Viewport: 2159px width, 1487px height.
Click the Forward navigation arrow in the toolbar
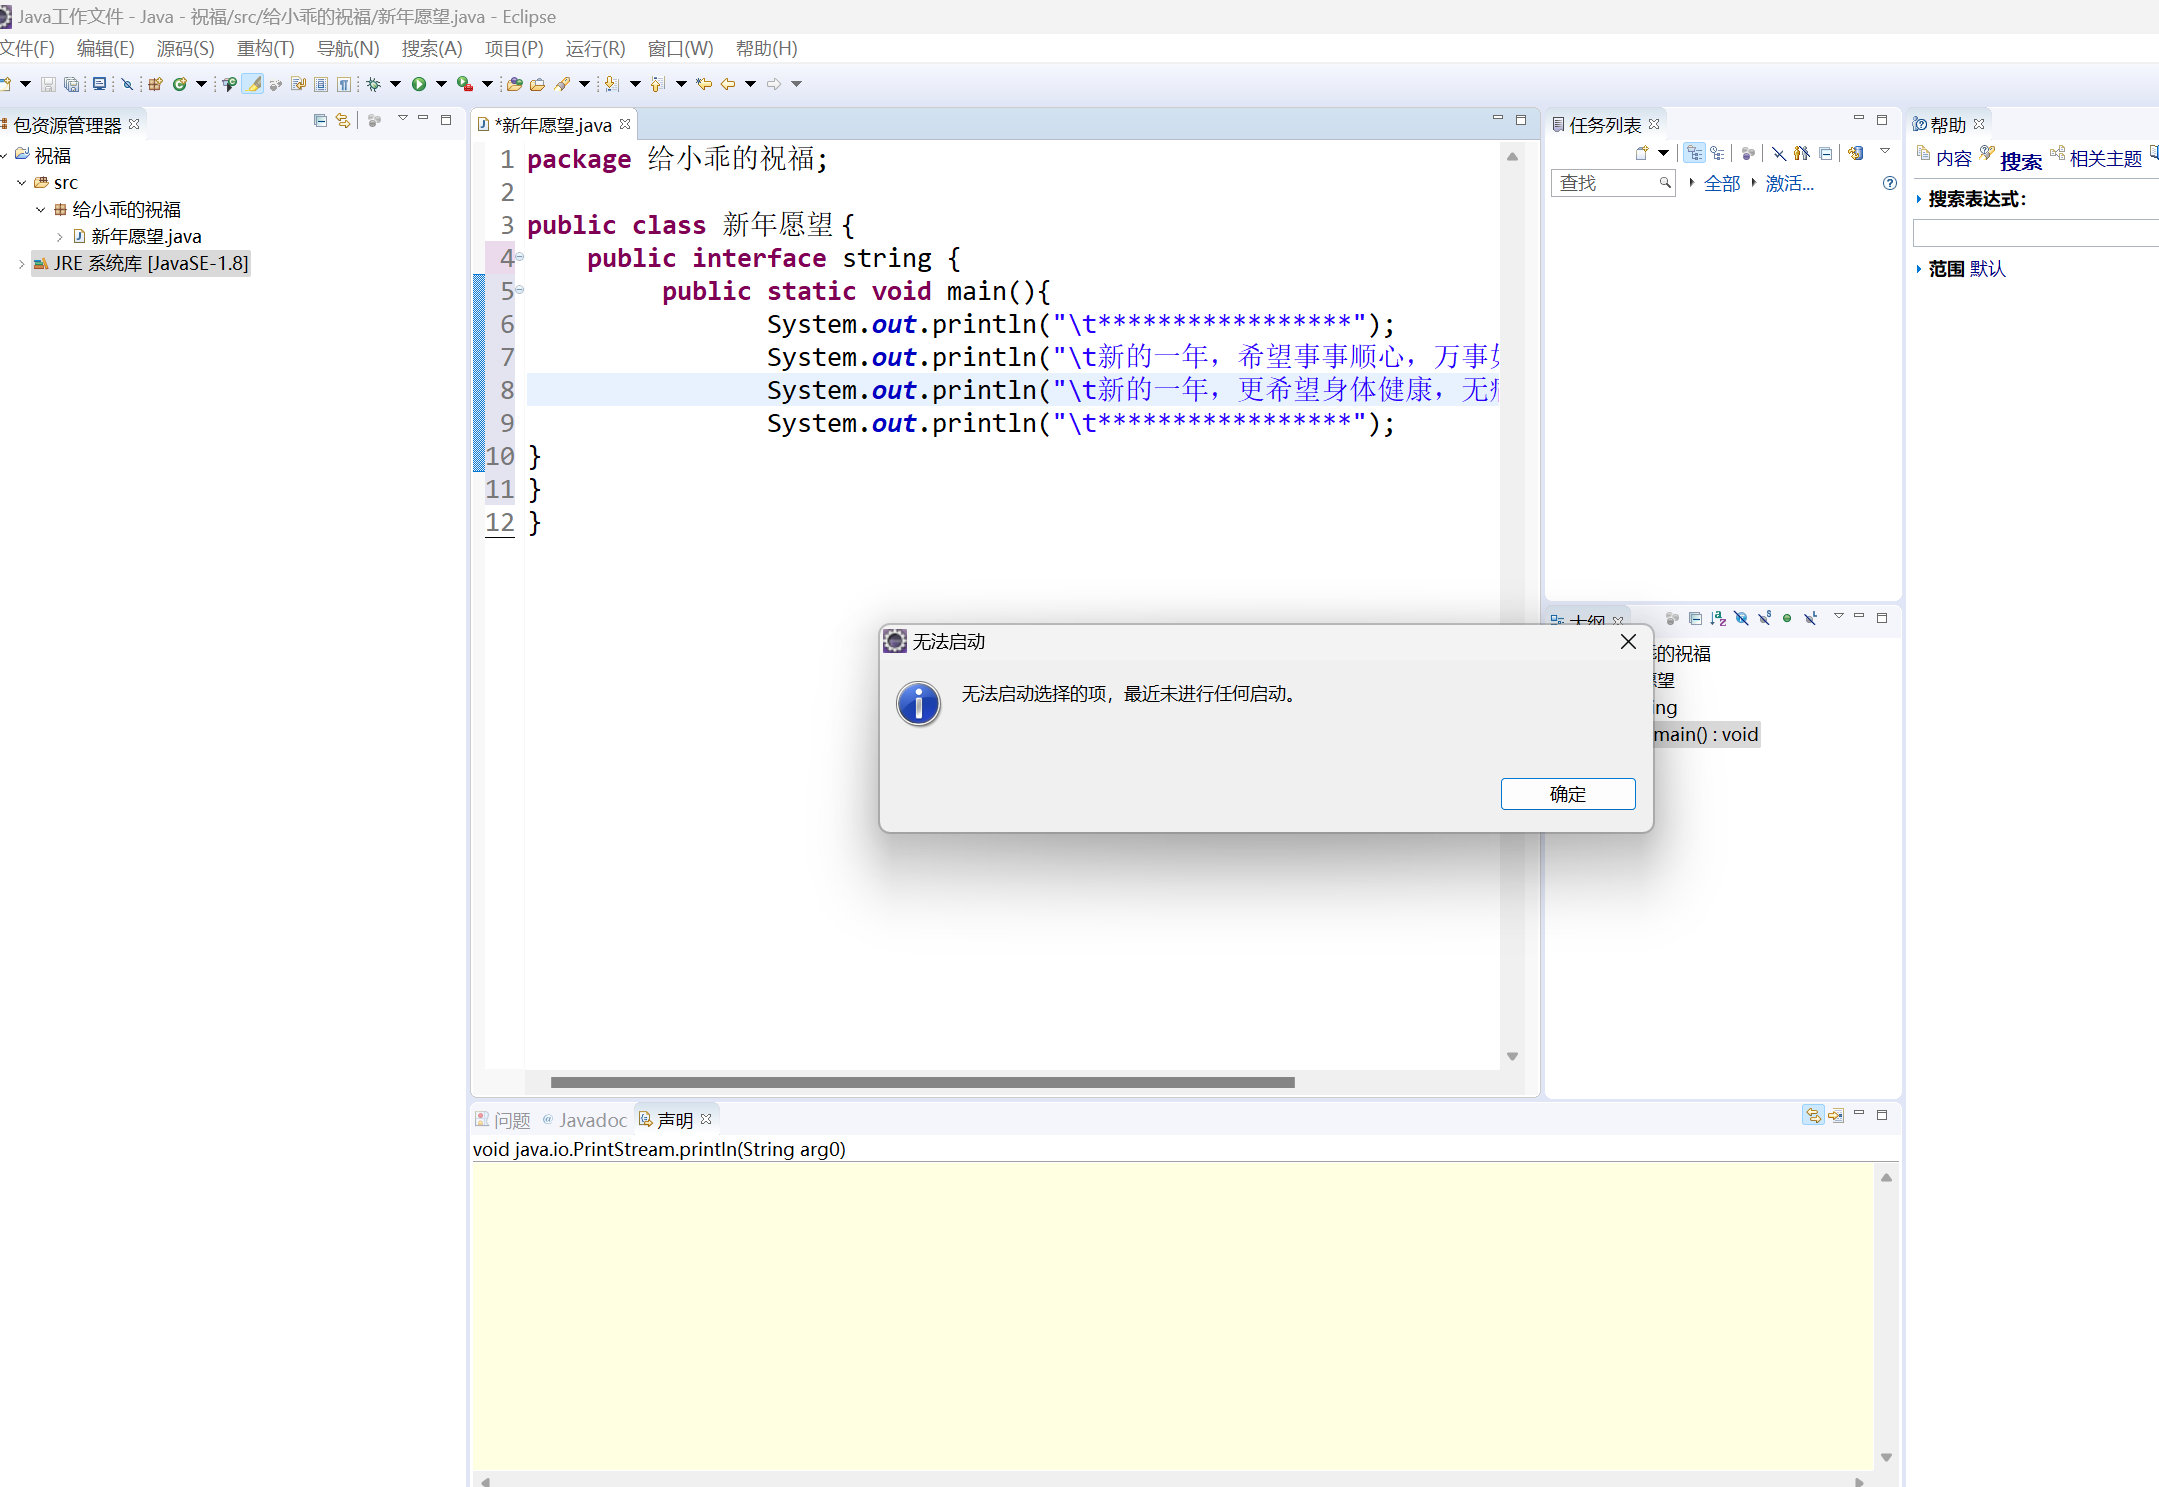[774, 84]
